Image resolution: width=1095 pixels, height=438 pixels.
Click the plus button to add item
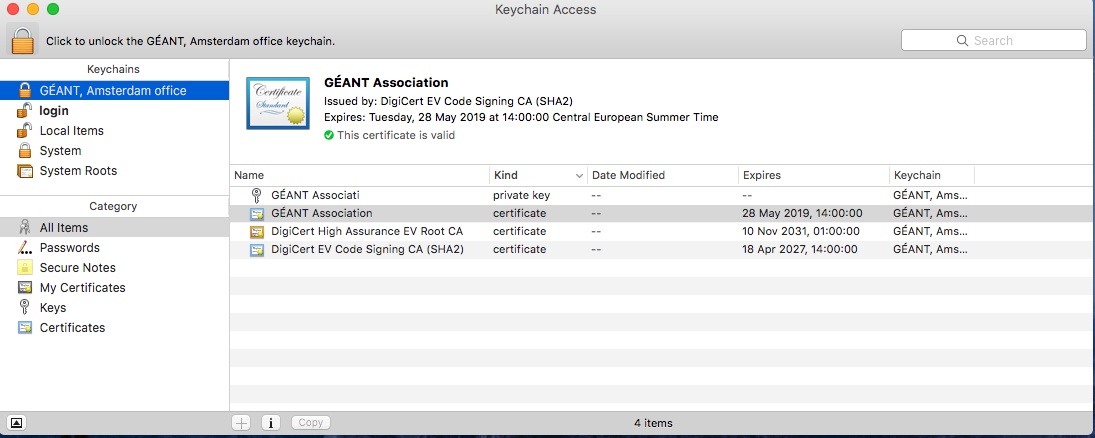(241, 423)
